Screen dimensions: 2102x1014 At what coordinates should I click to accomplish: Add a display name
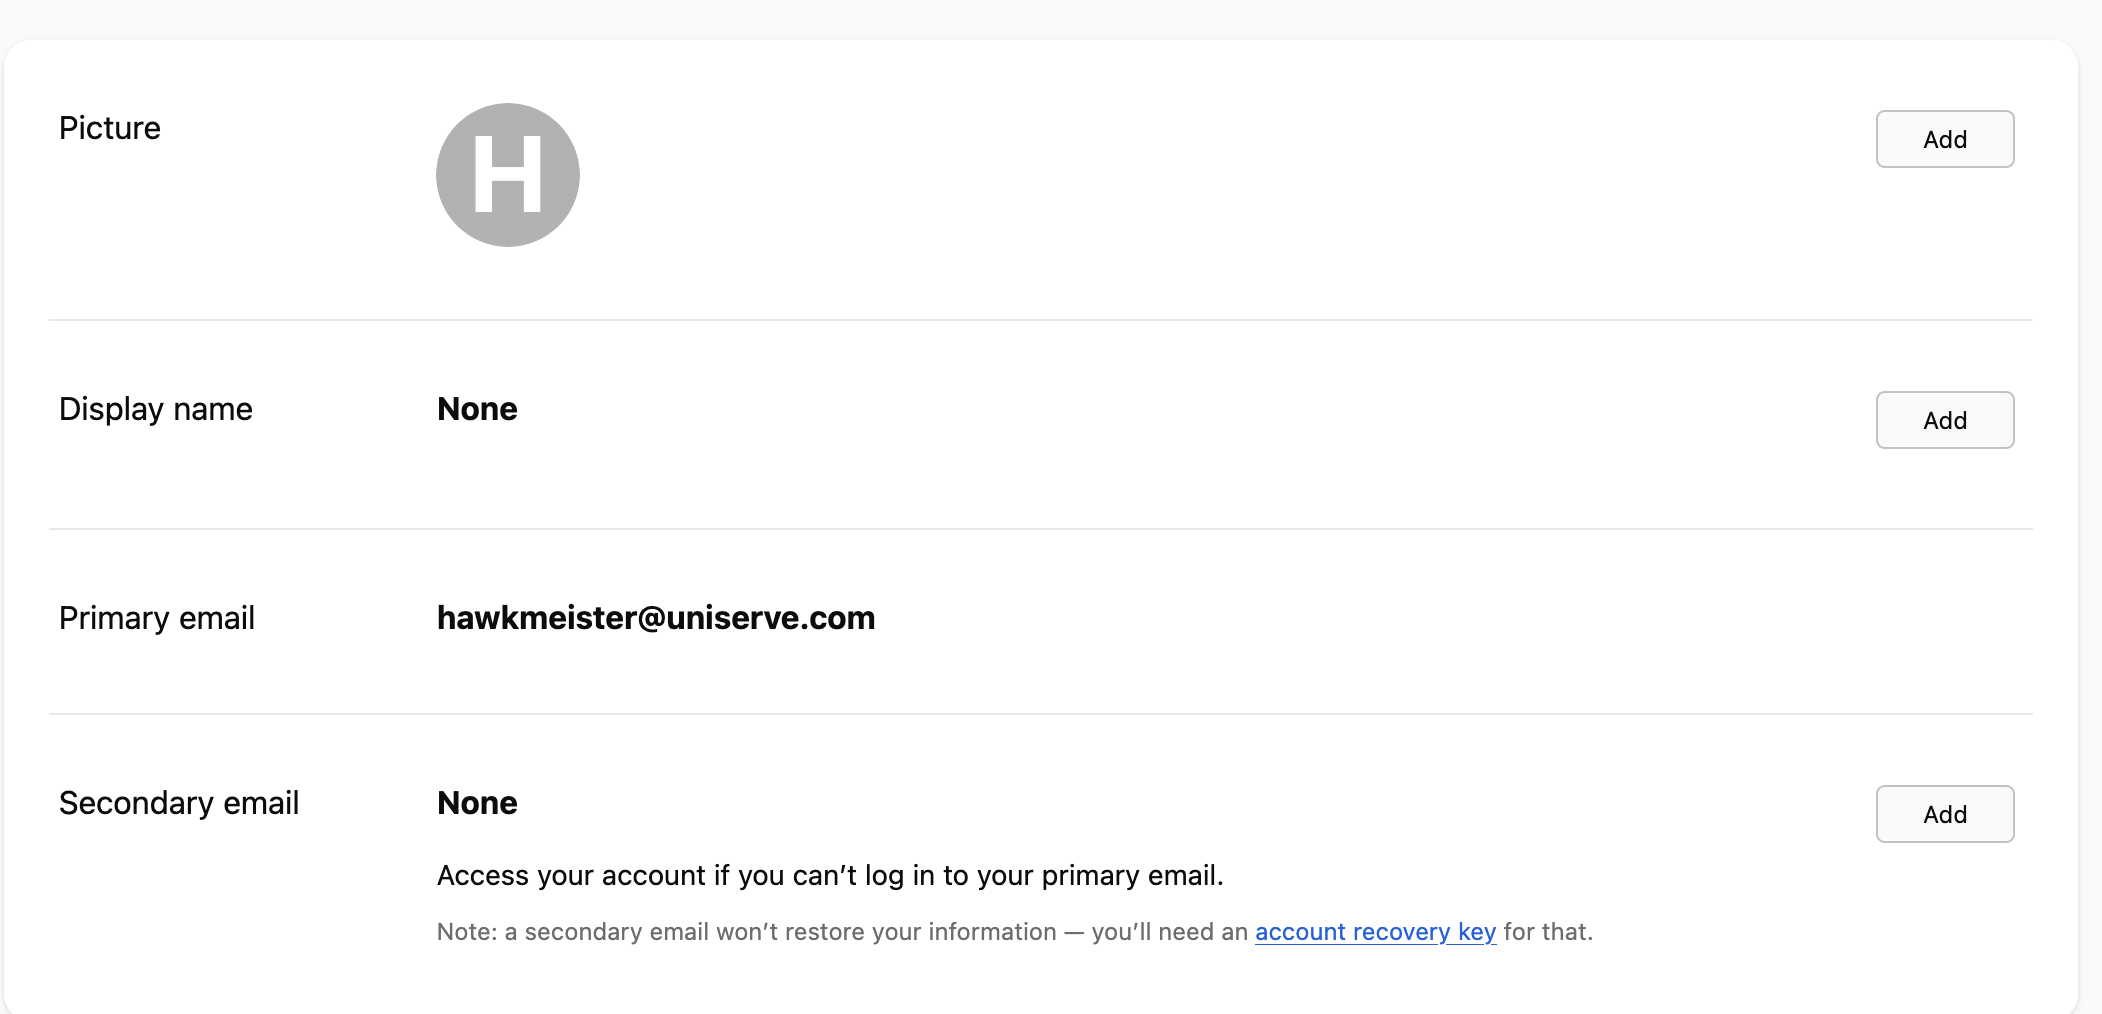[x=1944, y=420]
